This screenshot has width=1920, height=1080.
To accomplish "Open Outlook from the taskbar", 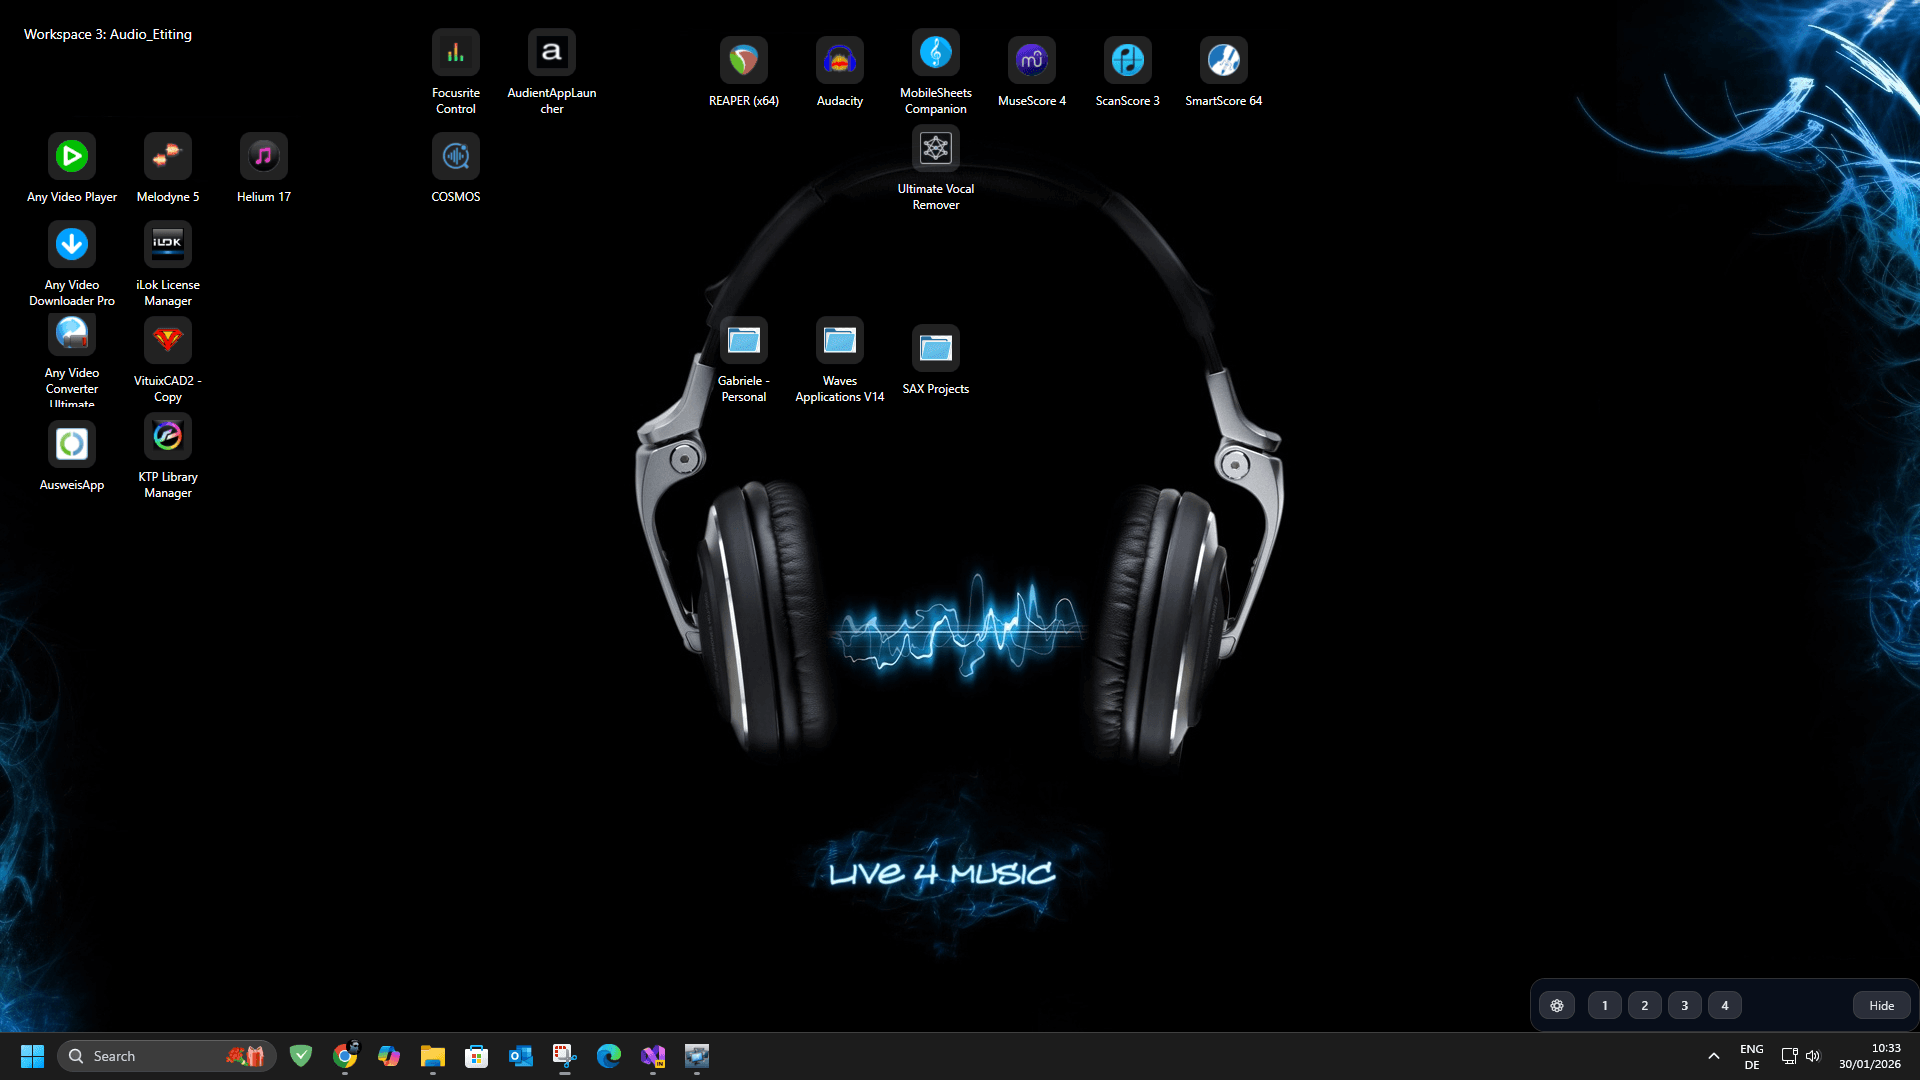I will [520, 1055].
